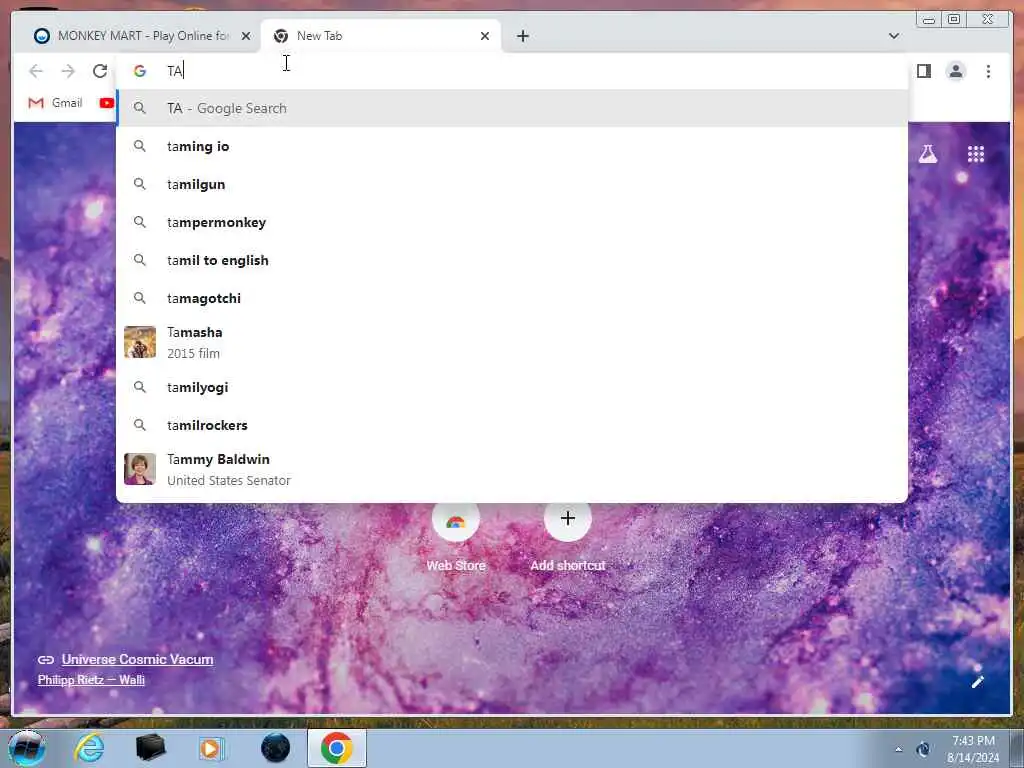The width and height of the screenshot is (1024, 768).
Task: Select the 'tamilrockers' suggestion
Action: 512,424
